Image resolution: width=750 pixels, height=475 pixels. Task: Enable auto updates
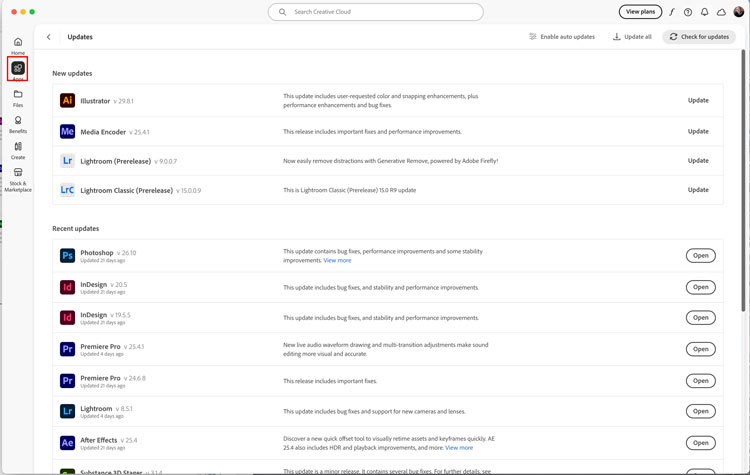click(x=562, y=37)
